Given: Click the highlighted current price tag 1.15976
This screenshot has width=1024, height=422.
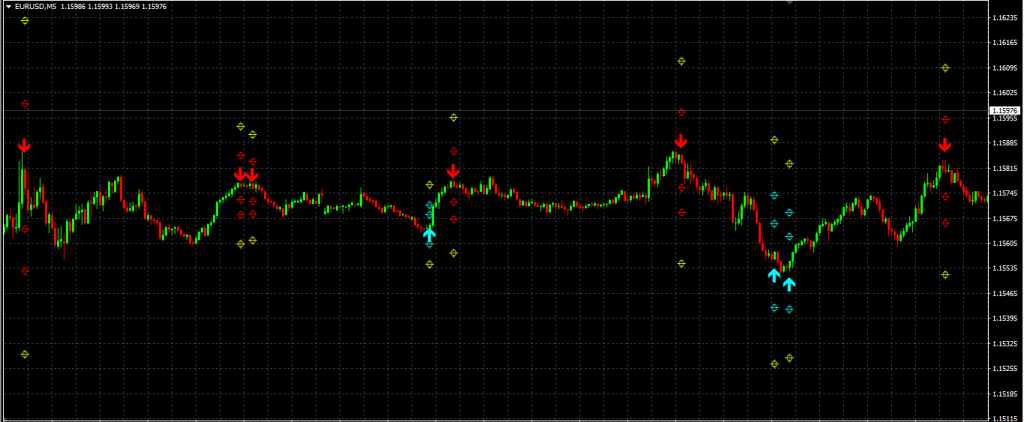Looking at the screenshot, I should coord(1003,110).
